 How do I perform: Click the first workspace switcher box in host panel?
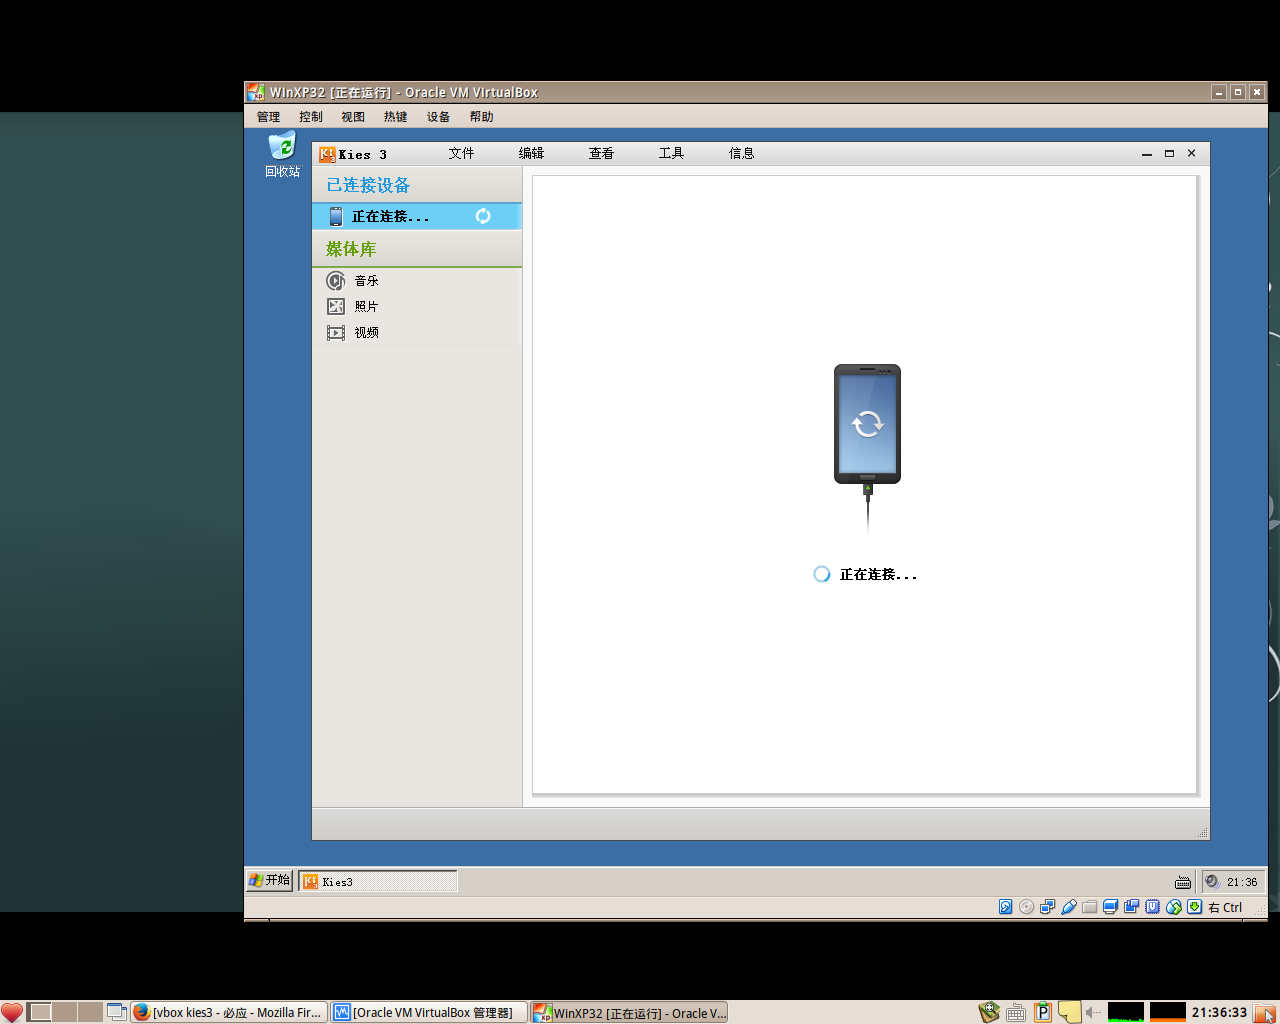click(40, 1012)
